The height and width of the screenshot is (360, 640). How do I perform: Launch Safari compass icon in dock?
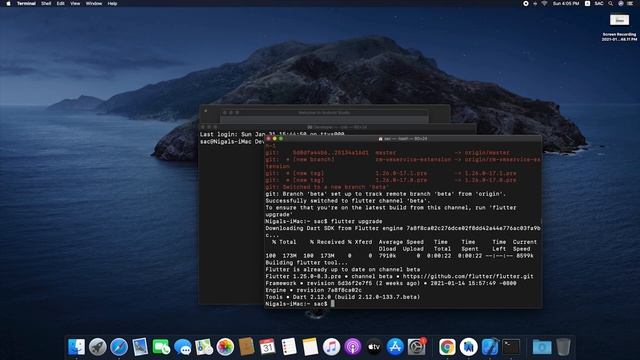(x=119, y=347)
